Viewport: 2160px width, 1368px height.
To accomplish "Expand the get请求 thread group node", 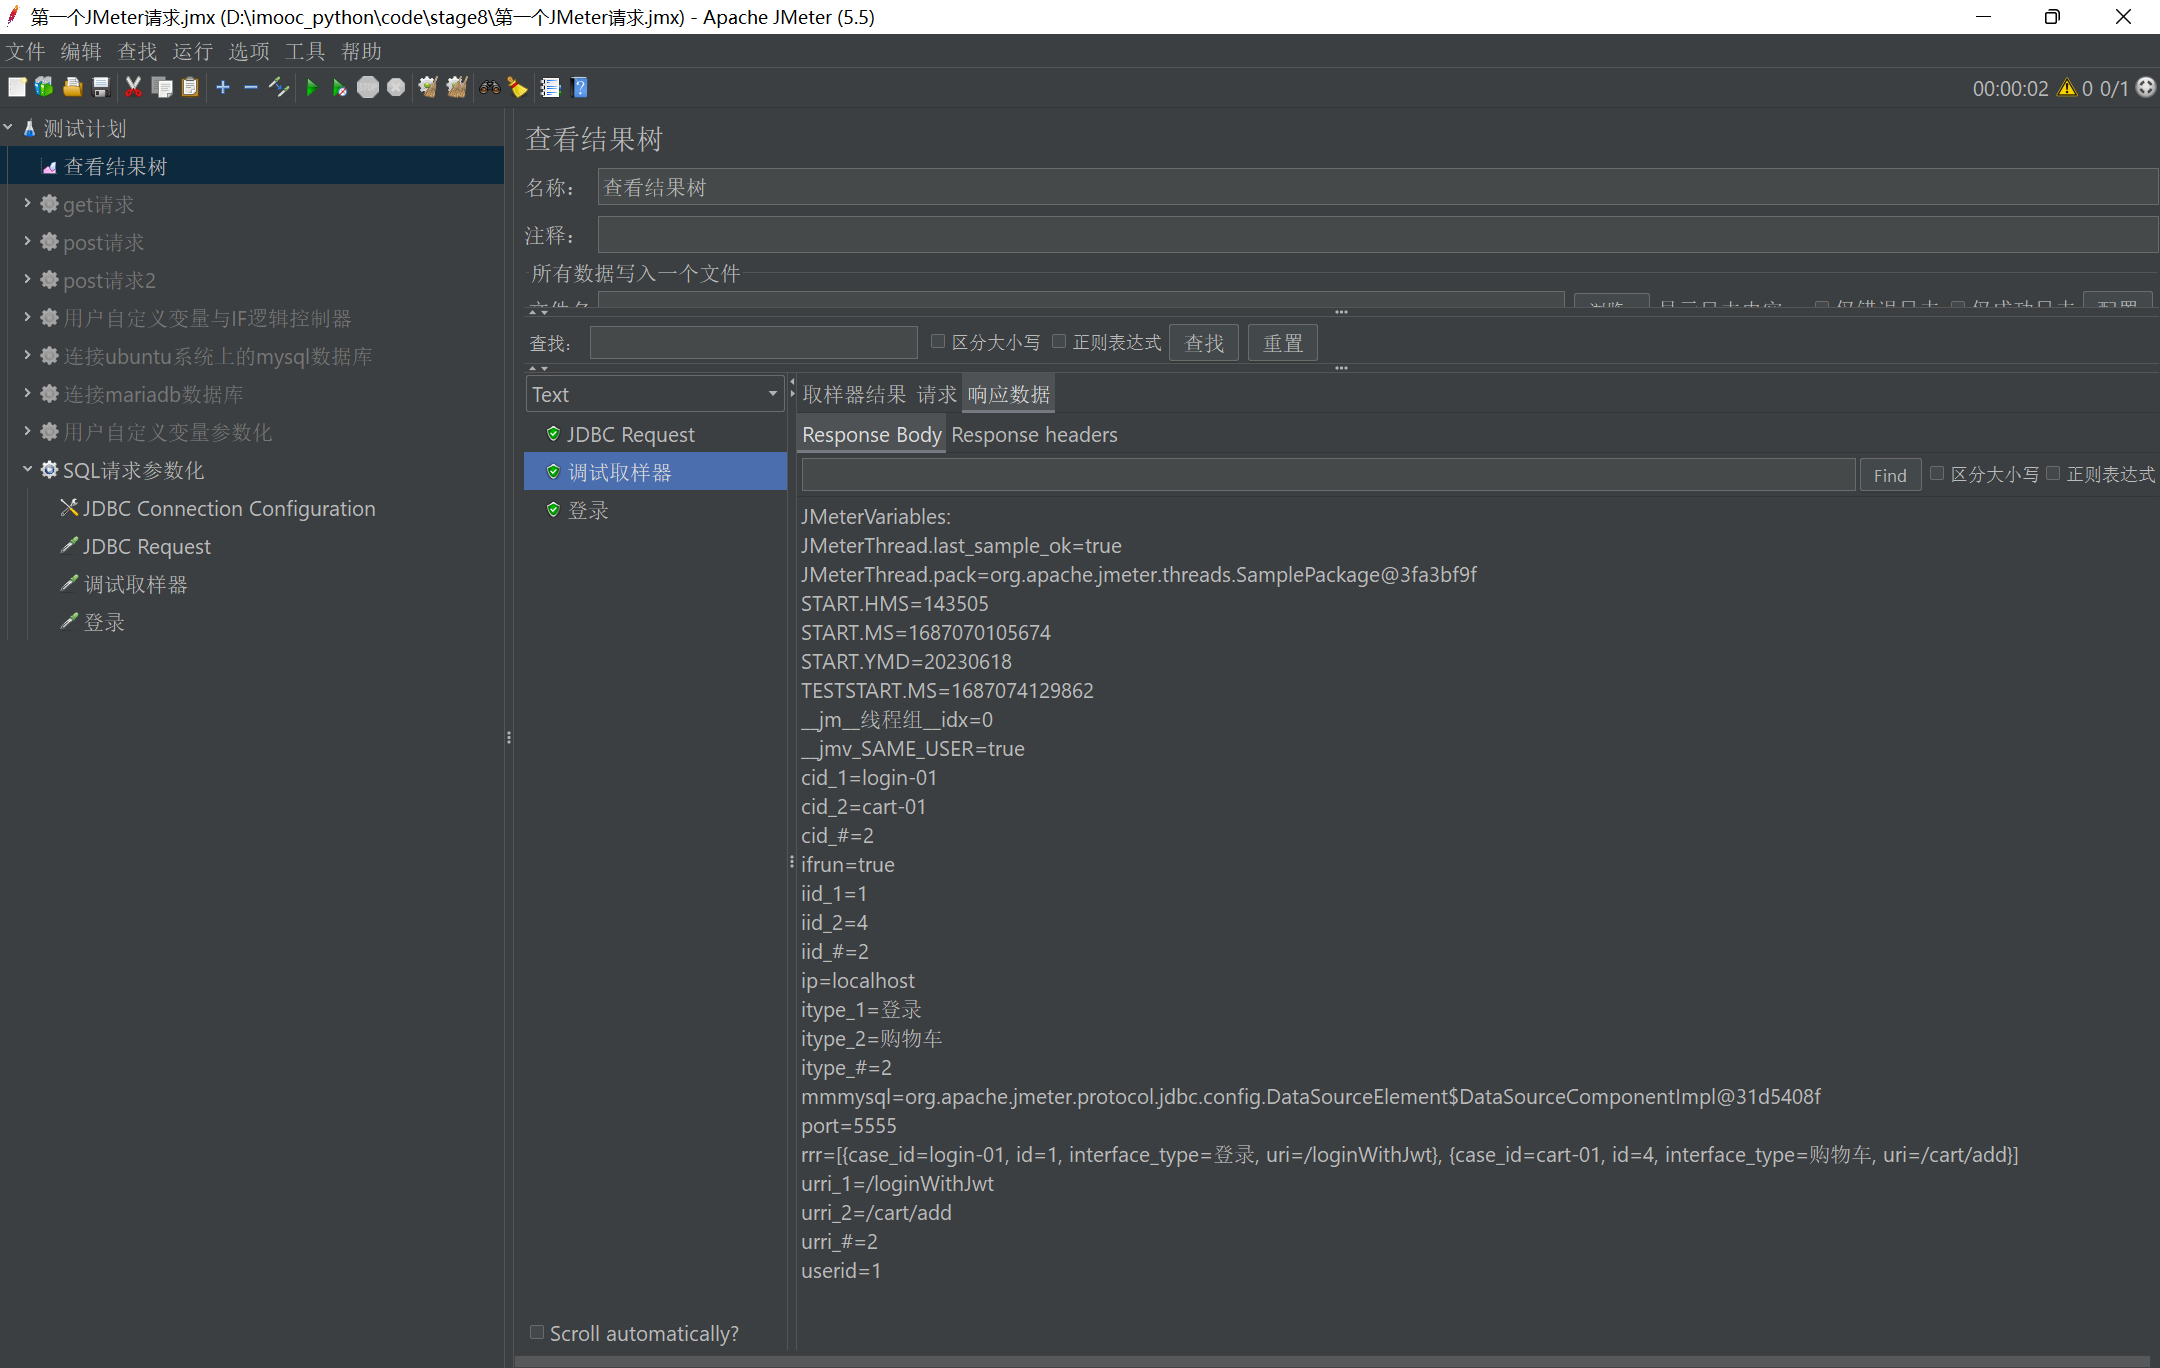I will [27, 204].
